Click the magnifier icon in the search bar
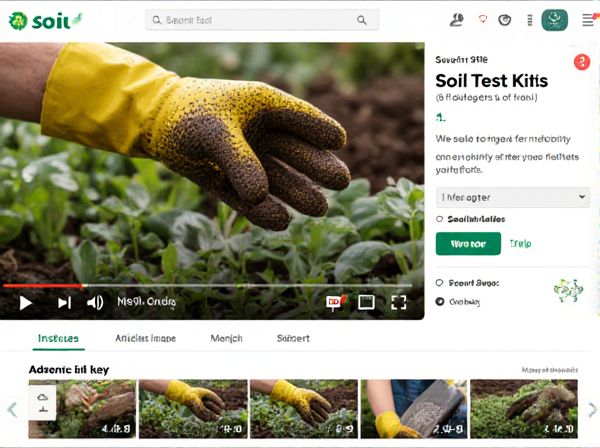 click(x=362, y=20)
